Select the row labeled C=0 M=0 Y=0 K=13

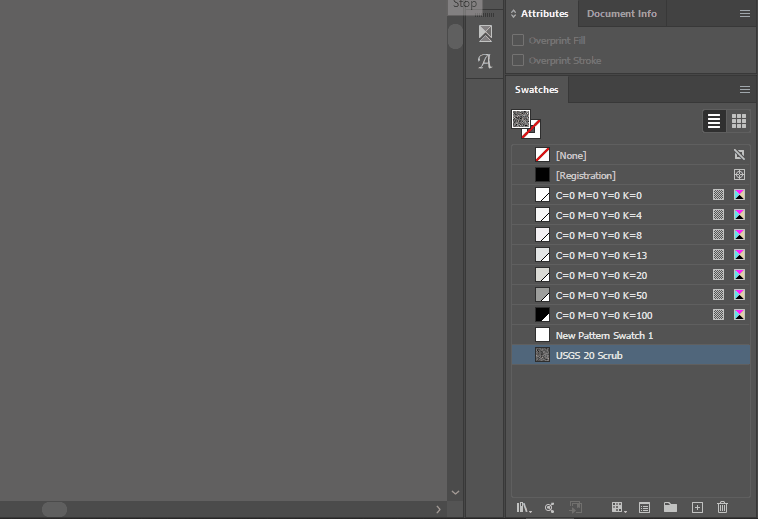(631, 255)
